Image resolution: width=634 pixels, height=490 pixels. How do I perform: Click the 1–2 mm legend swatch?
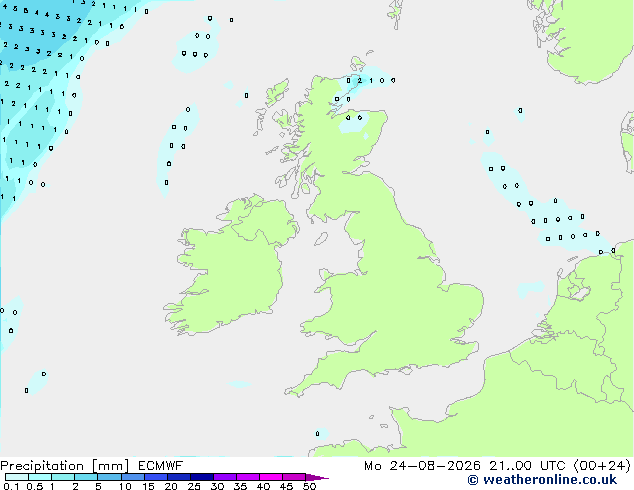(63, 477)
